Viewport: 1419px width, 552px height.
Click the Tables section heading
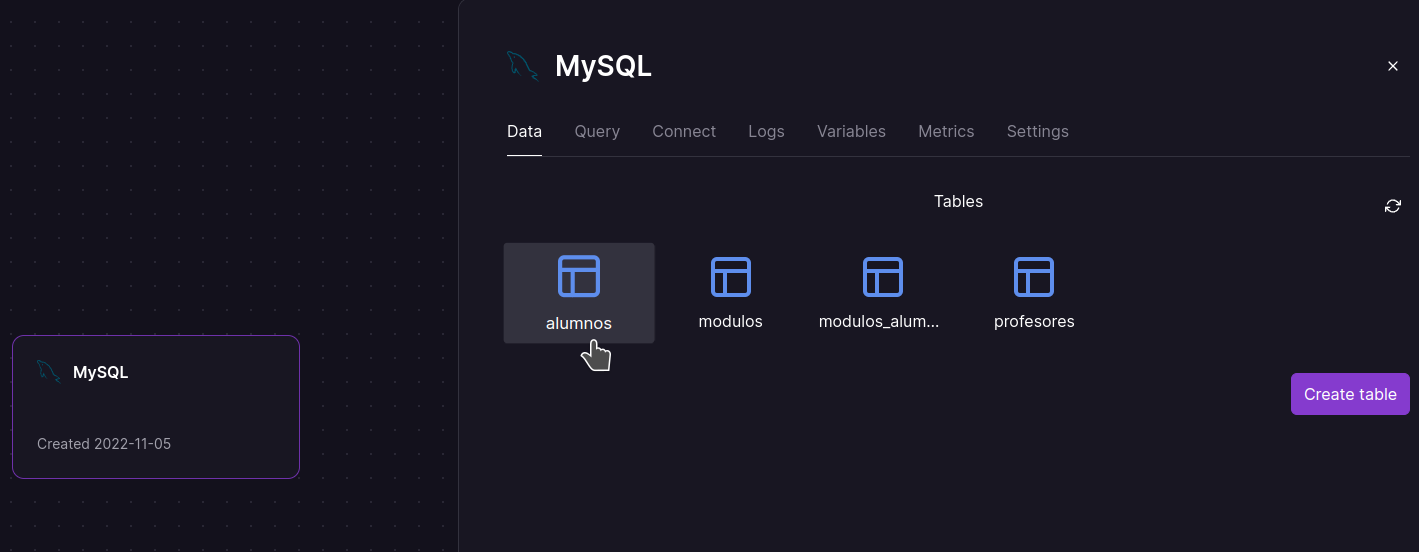[958, 201]
